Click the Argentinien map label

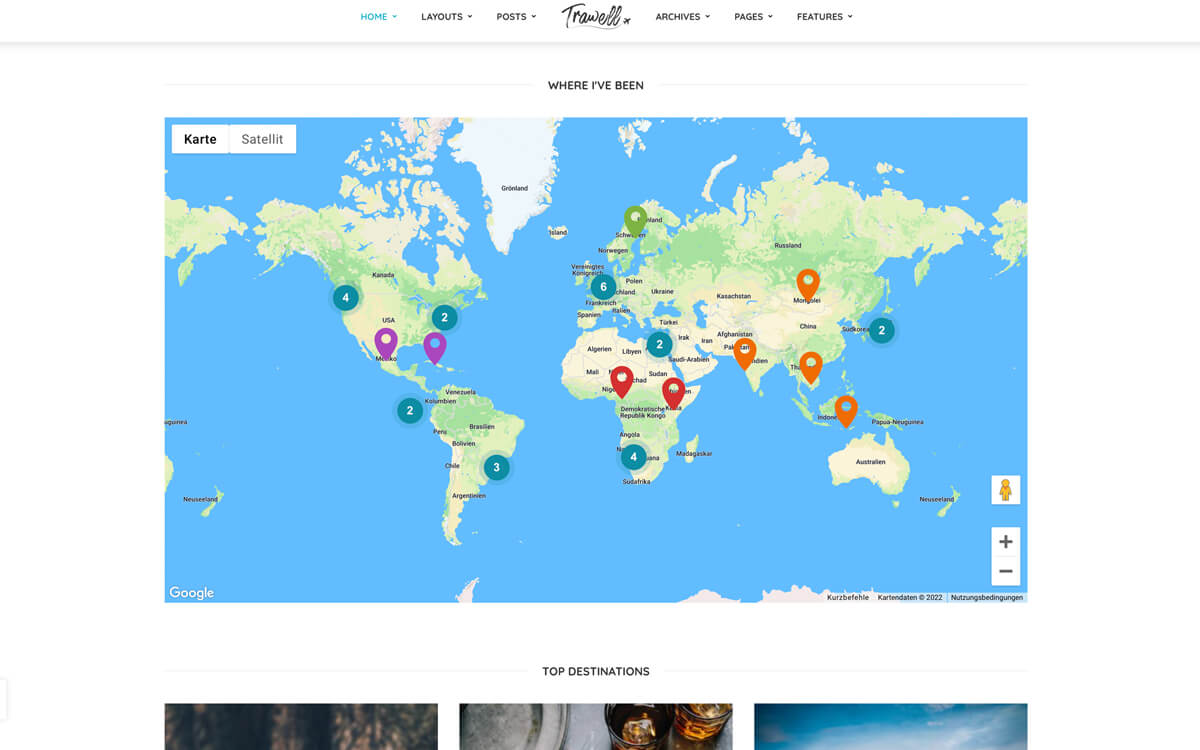click(x=468, y=495)
